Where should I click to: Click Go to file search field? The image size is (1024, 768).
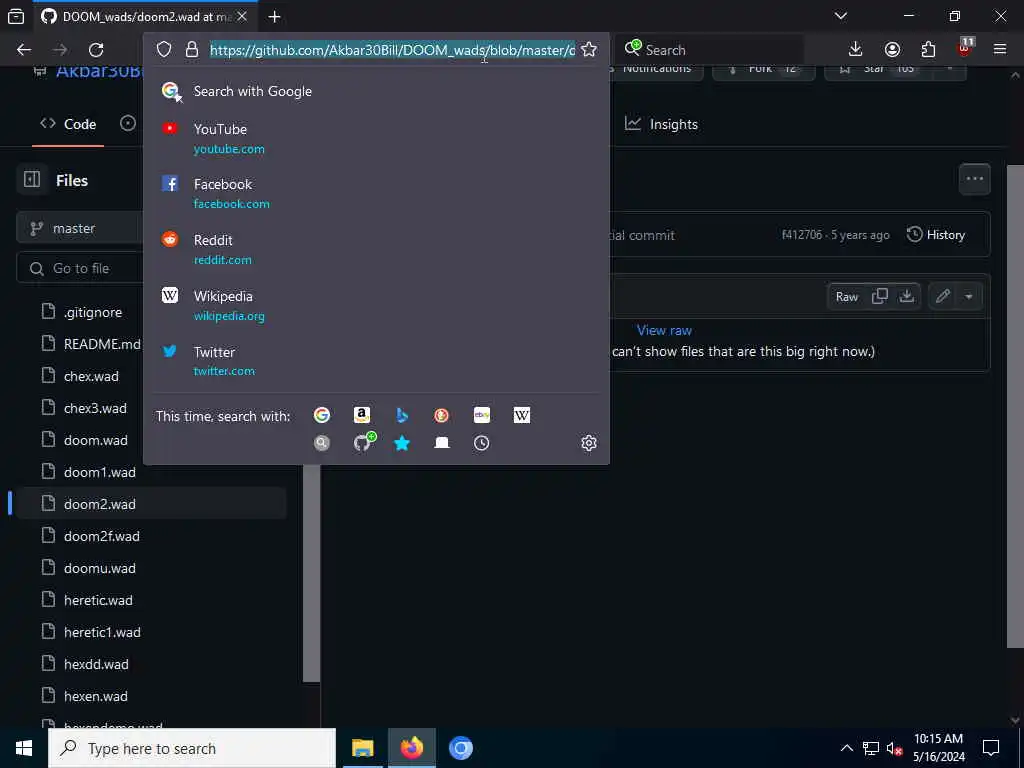[x=81, y=268]
